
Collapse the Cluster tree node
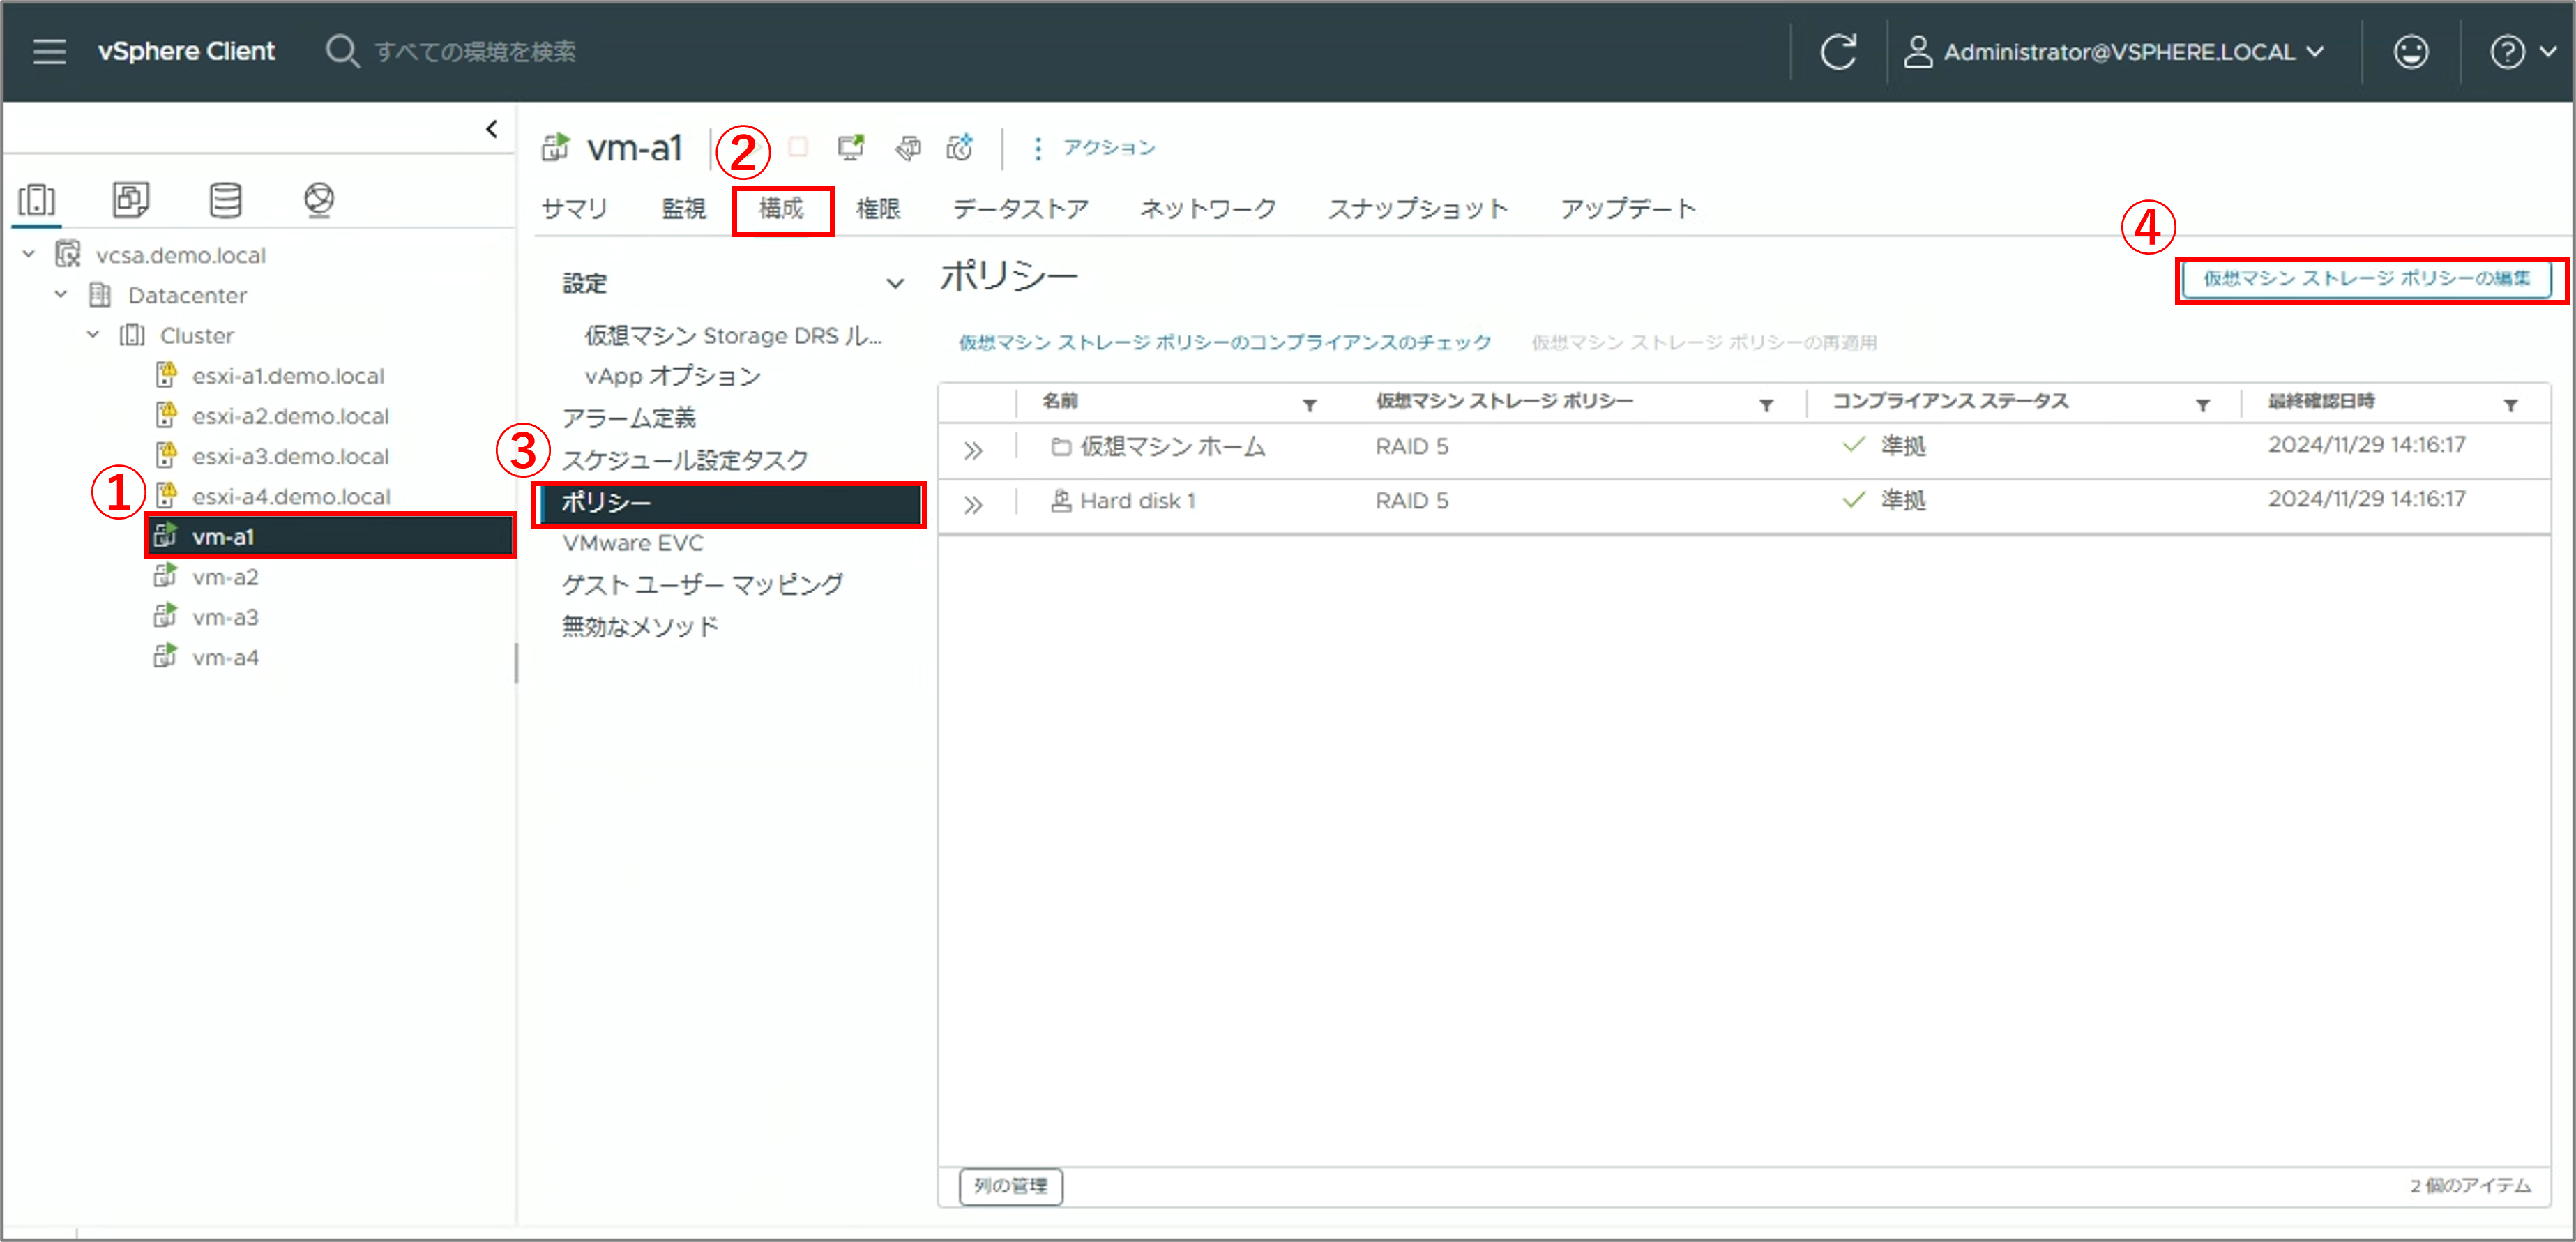point(93,334)
